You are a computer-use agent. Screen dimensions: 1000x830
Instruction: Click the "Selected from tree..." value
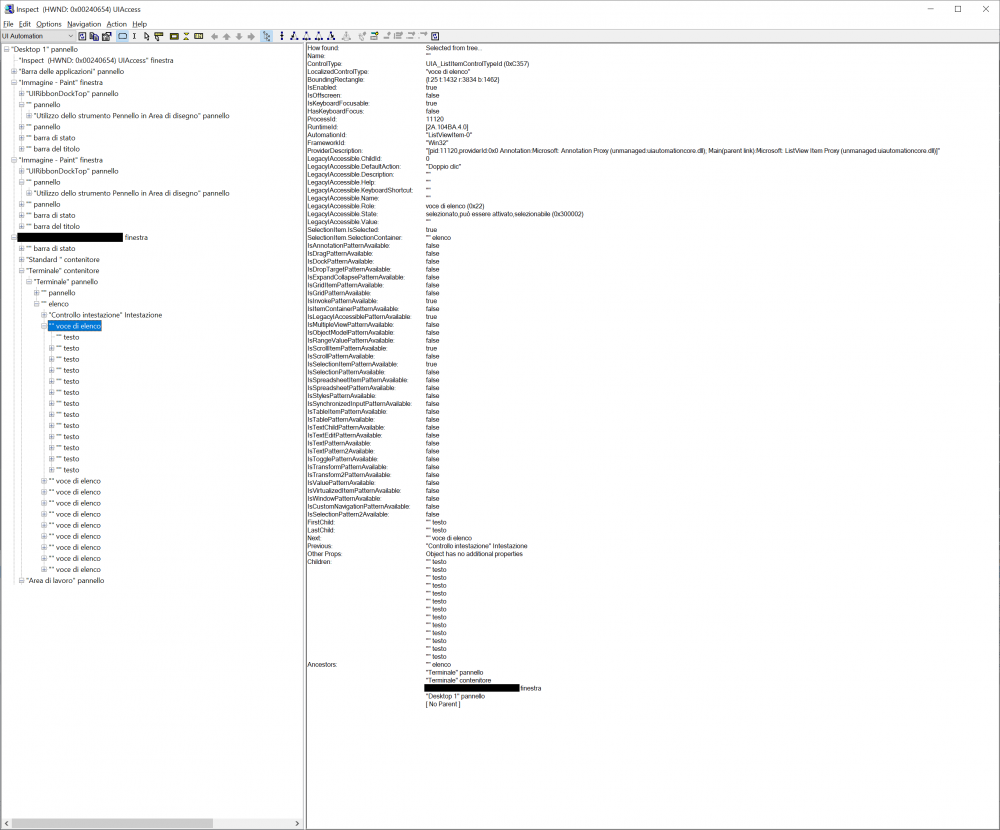(454, 48)
